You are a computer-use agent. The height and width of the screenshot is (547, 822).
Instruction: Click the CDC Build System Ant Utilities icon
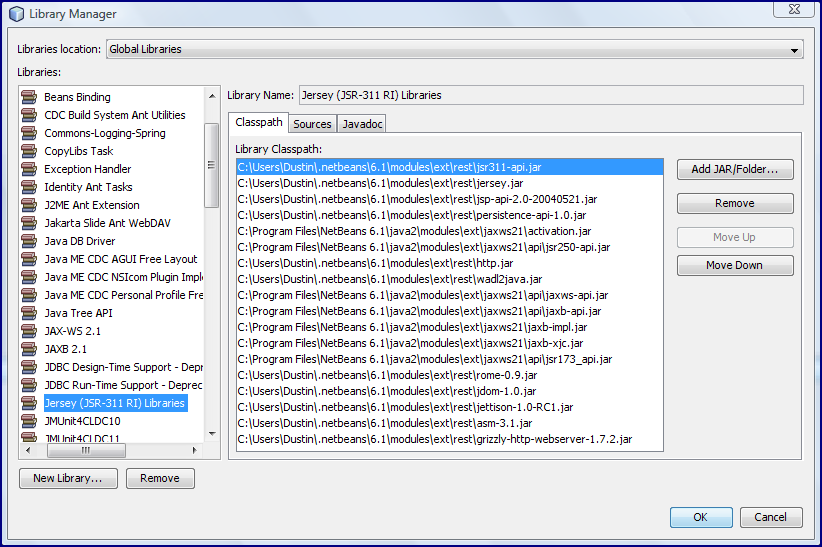pyautogui.click(x=29, y=115)
